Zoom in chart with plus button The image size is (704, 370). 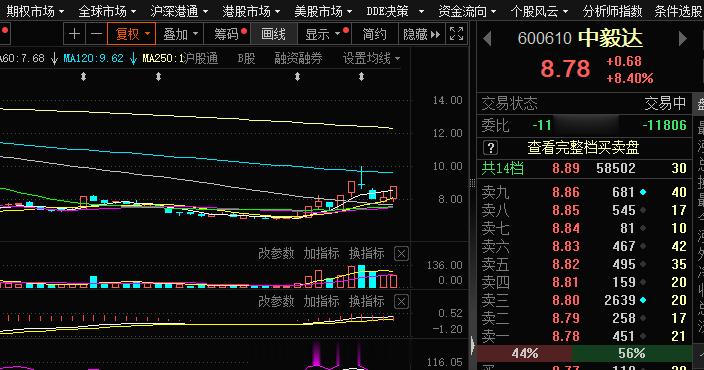click(x=75, y=34)
